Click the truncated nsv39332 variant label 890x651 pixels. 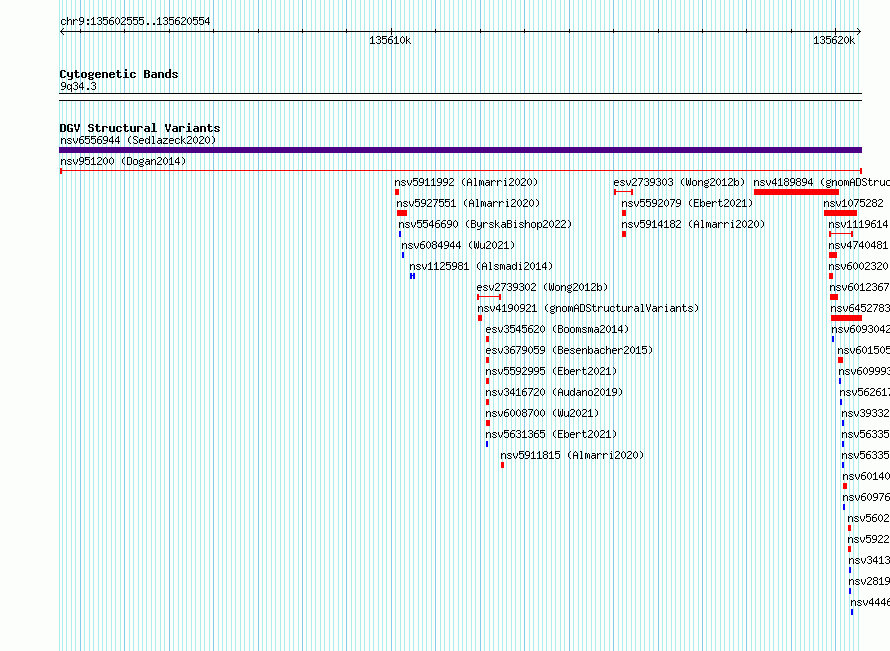point(865,413)
